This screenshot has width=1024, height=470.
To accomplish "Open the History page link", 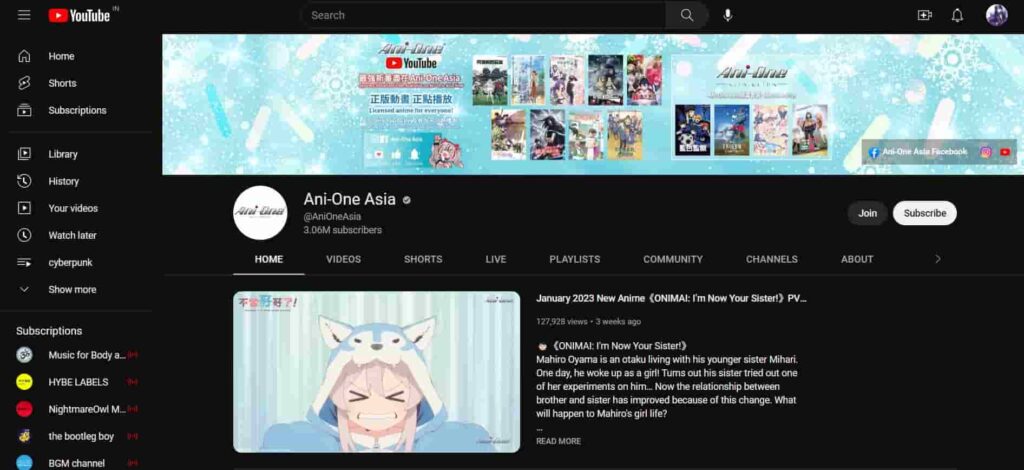I will (x=63, y=181).
